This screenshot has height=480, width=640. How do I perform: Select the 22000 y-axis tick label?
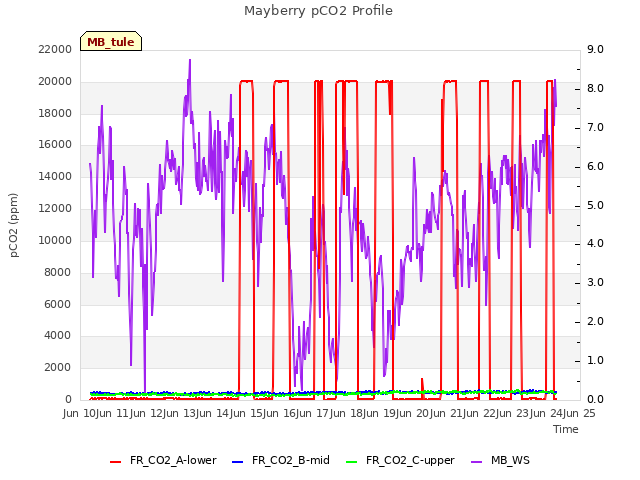point(55,50)
